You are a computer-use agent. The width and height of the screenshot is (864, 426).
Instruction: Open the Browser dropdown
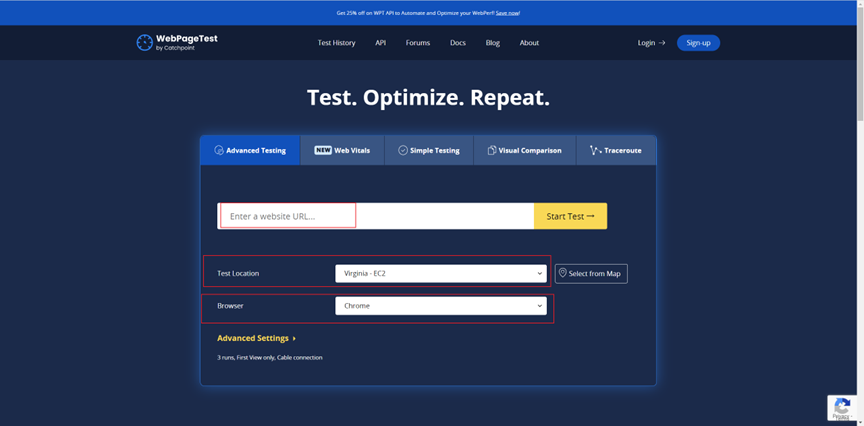pos(441,306)
